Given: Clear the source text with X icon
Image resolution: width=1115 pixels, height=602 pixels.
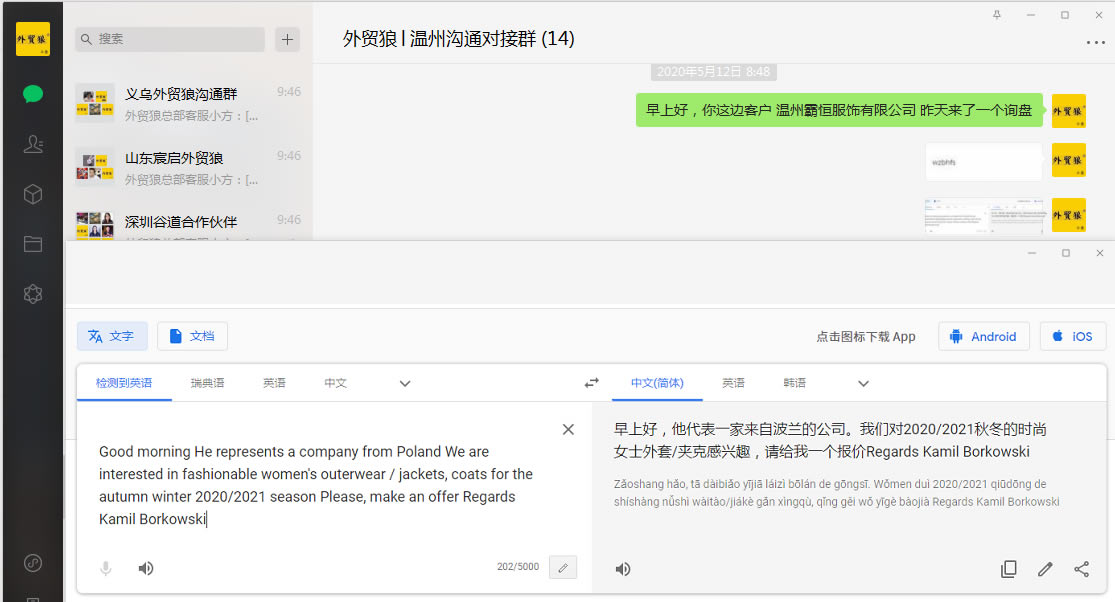Looking at the screenshot, I should tap(568, 429).
